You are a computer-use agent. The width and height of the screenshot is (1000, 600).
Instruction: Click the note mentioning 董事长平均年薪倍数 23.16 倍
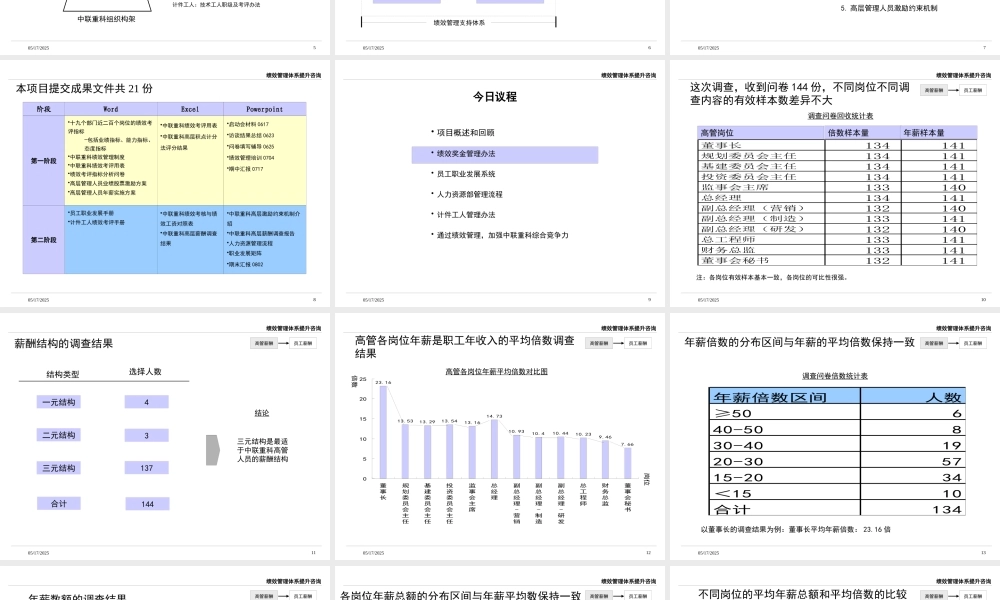[795, 529]
